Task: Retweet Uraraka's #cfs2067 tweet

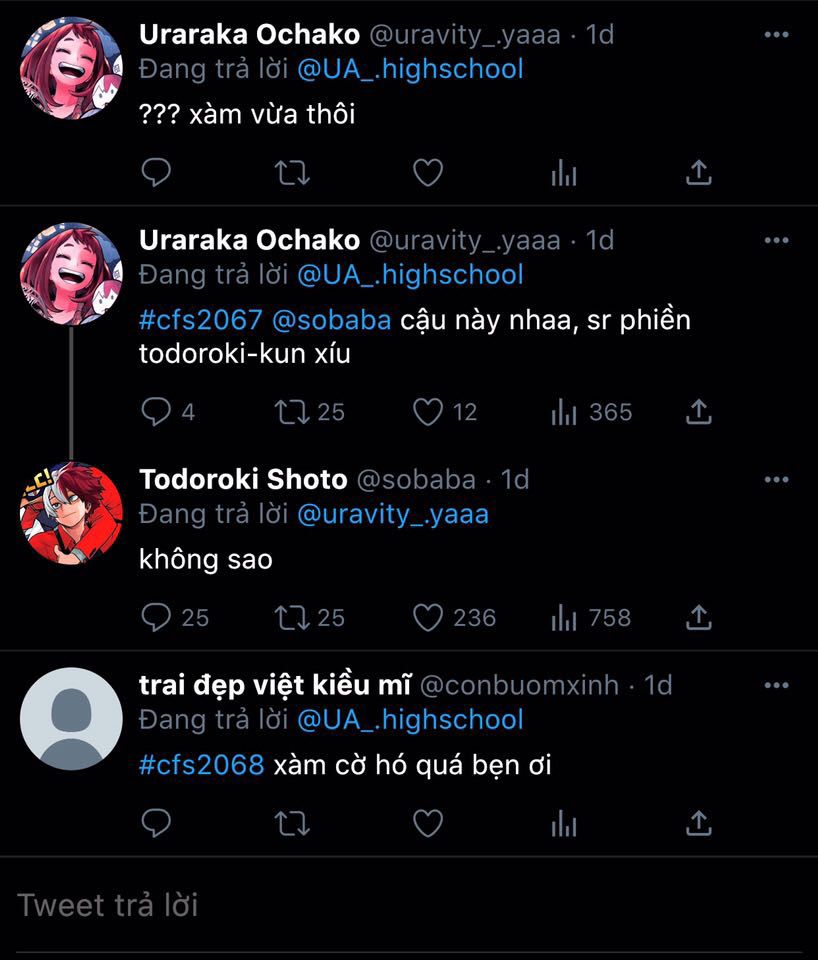Action: (x=292, y=412)
